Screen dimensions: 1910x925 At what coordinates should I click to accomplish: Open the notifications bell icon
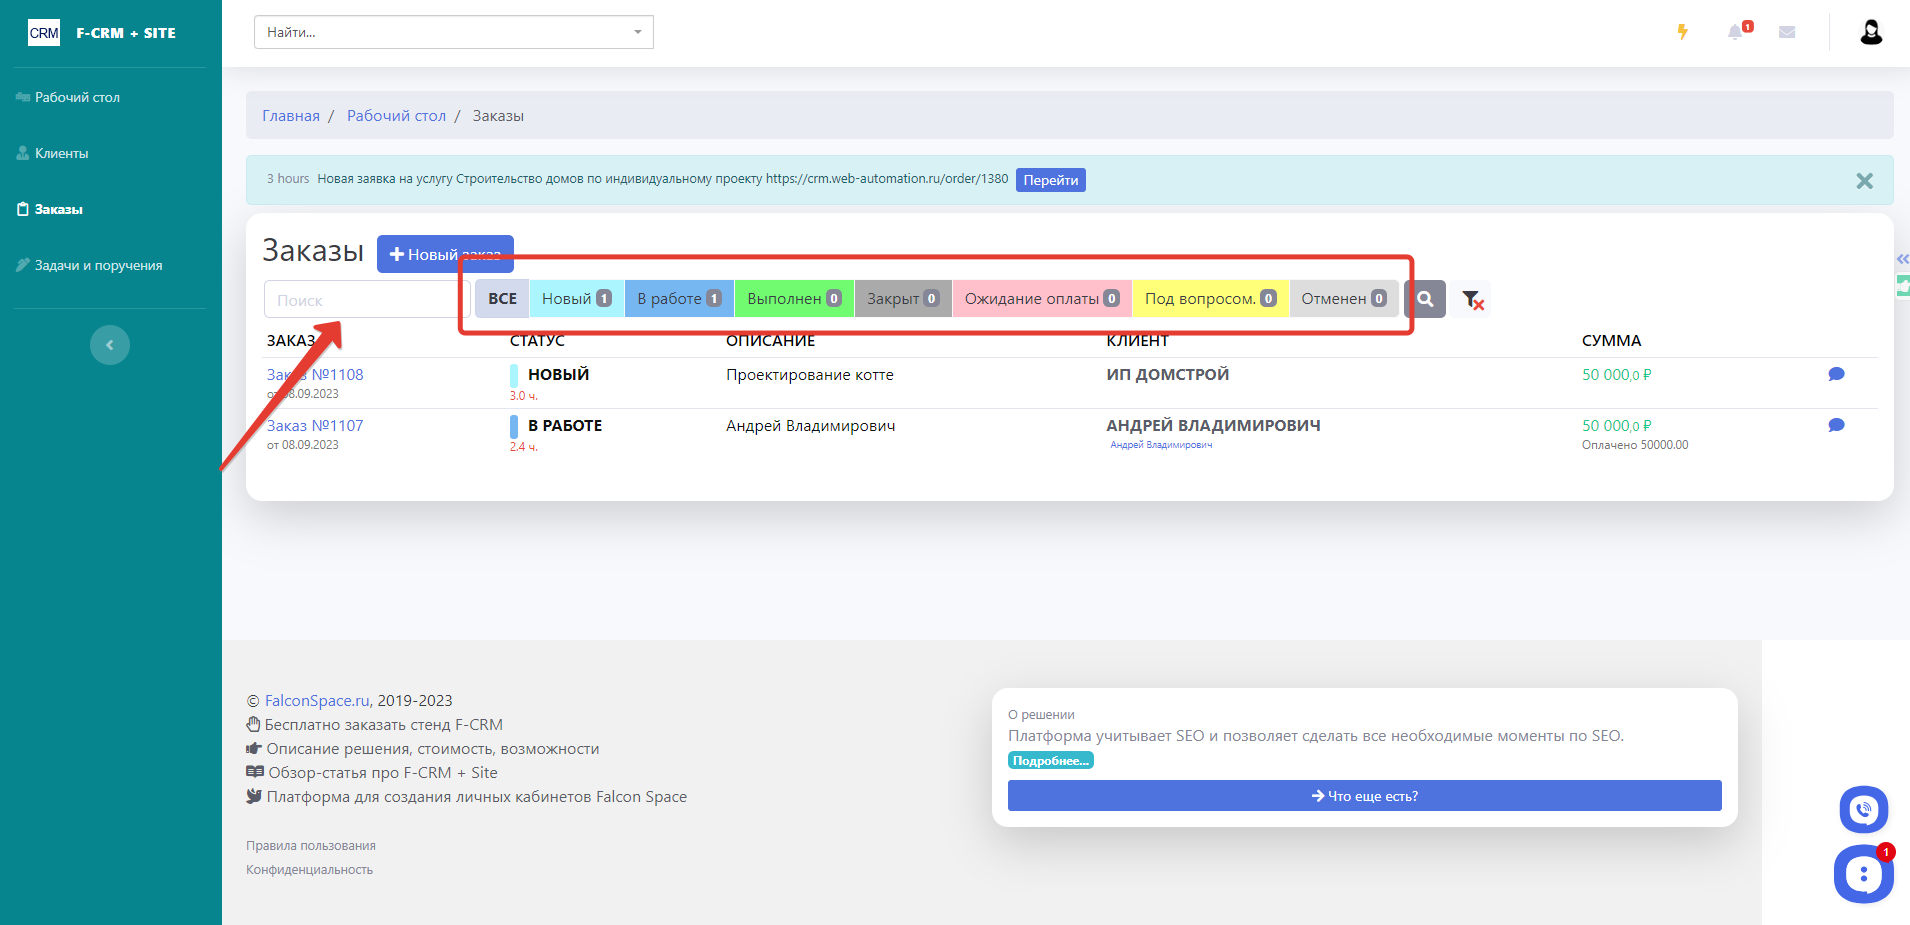point(1736,32)
